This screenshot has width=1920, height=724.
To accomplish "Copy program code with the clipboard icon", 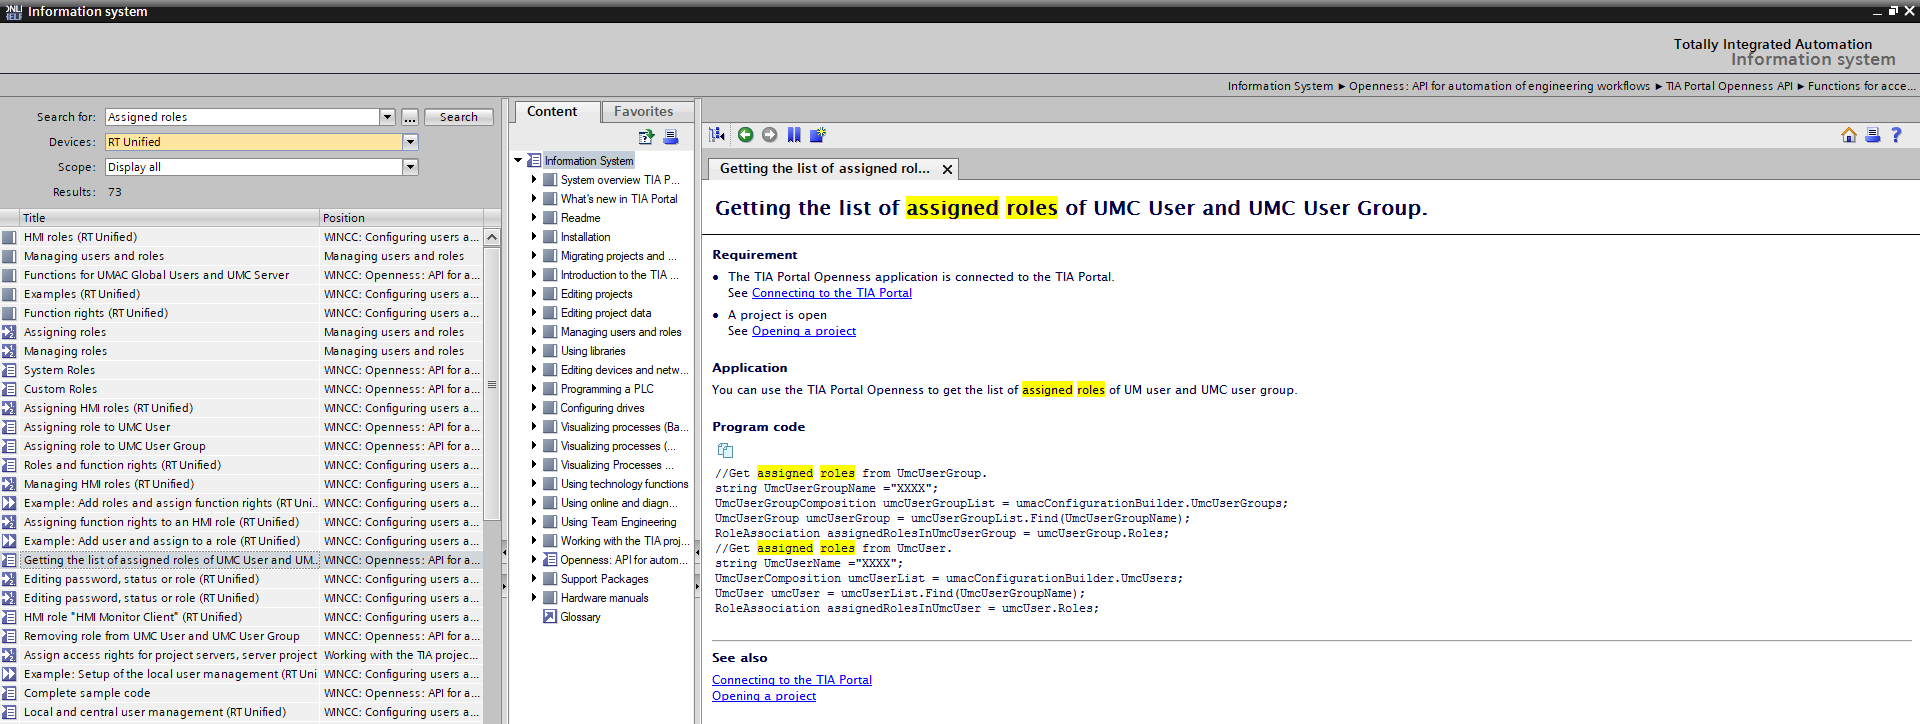I will (x=725, y=451).
